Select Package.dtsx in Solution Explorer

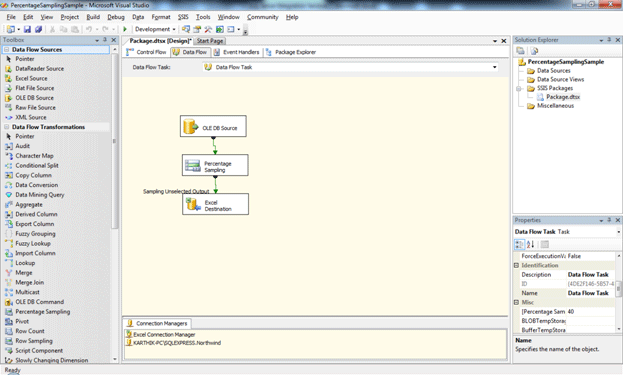(563, 97)
